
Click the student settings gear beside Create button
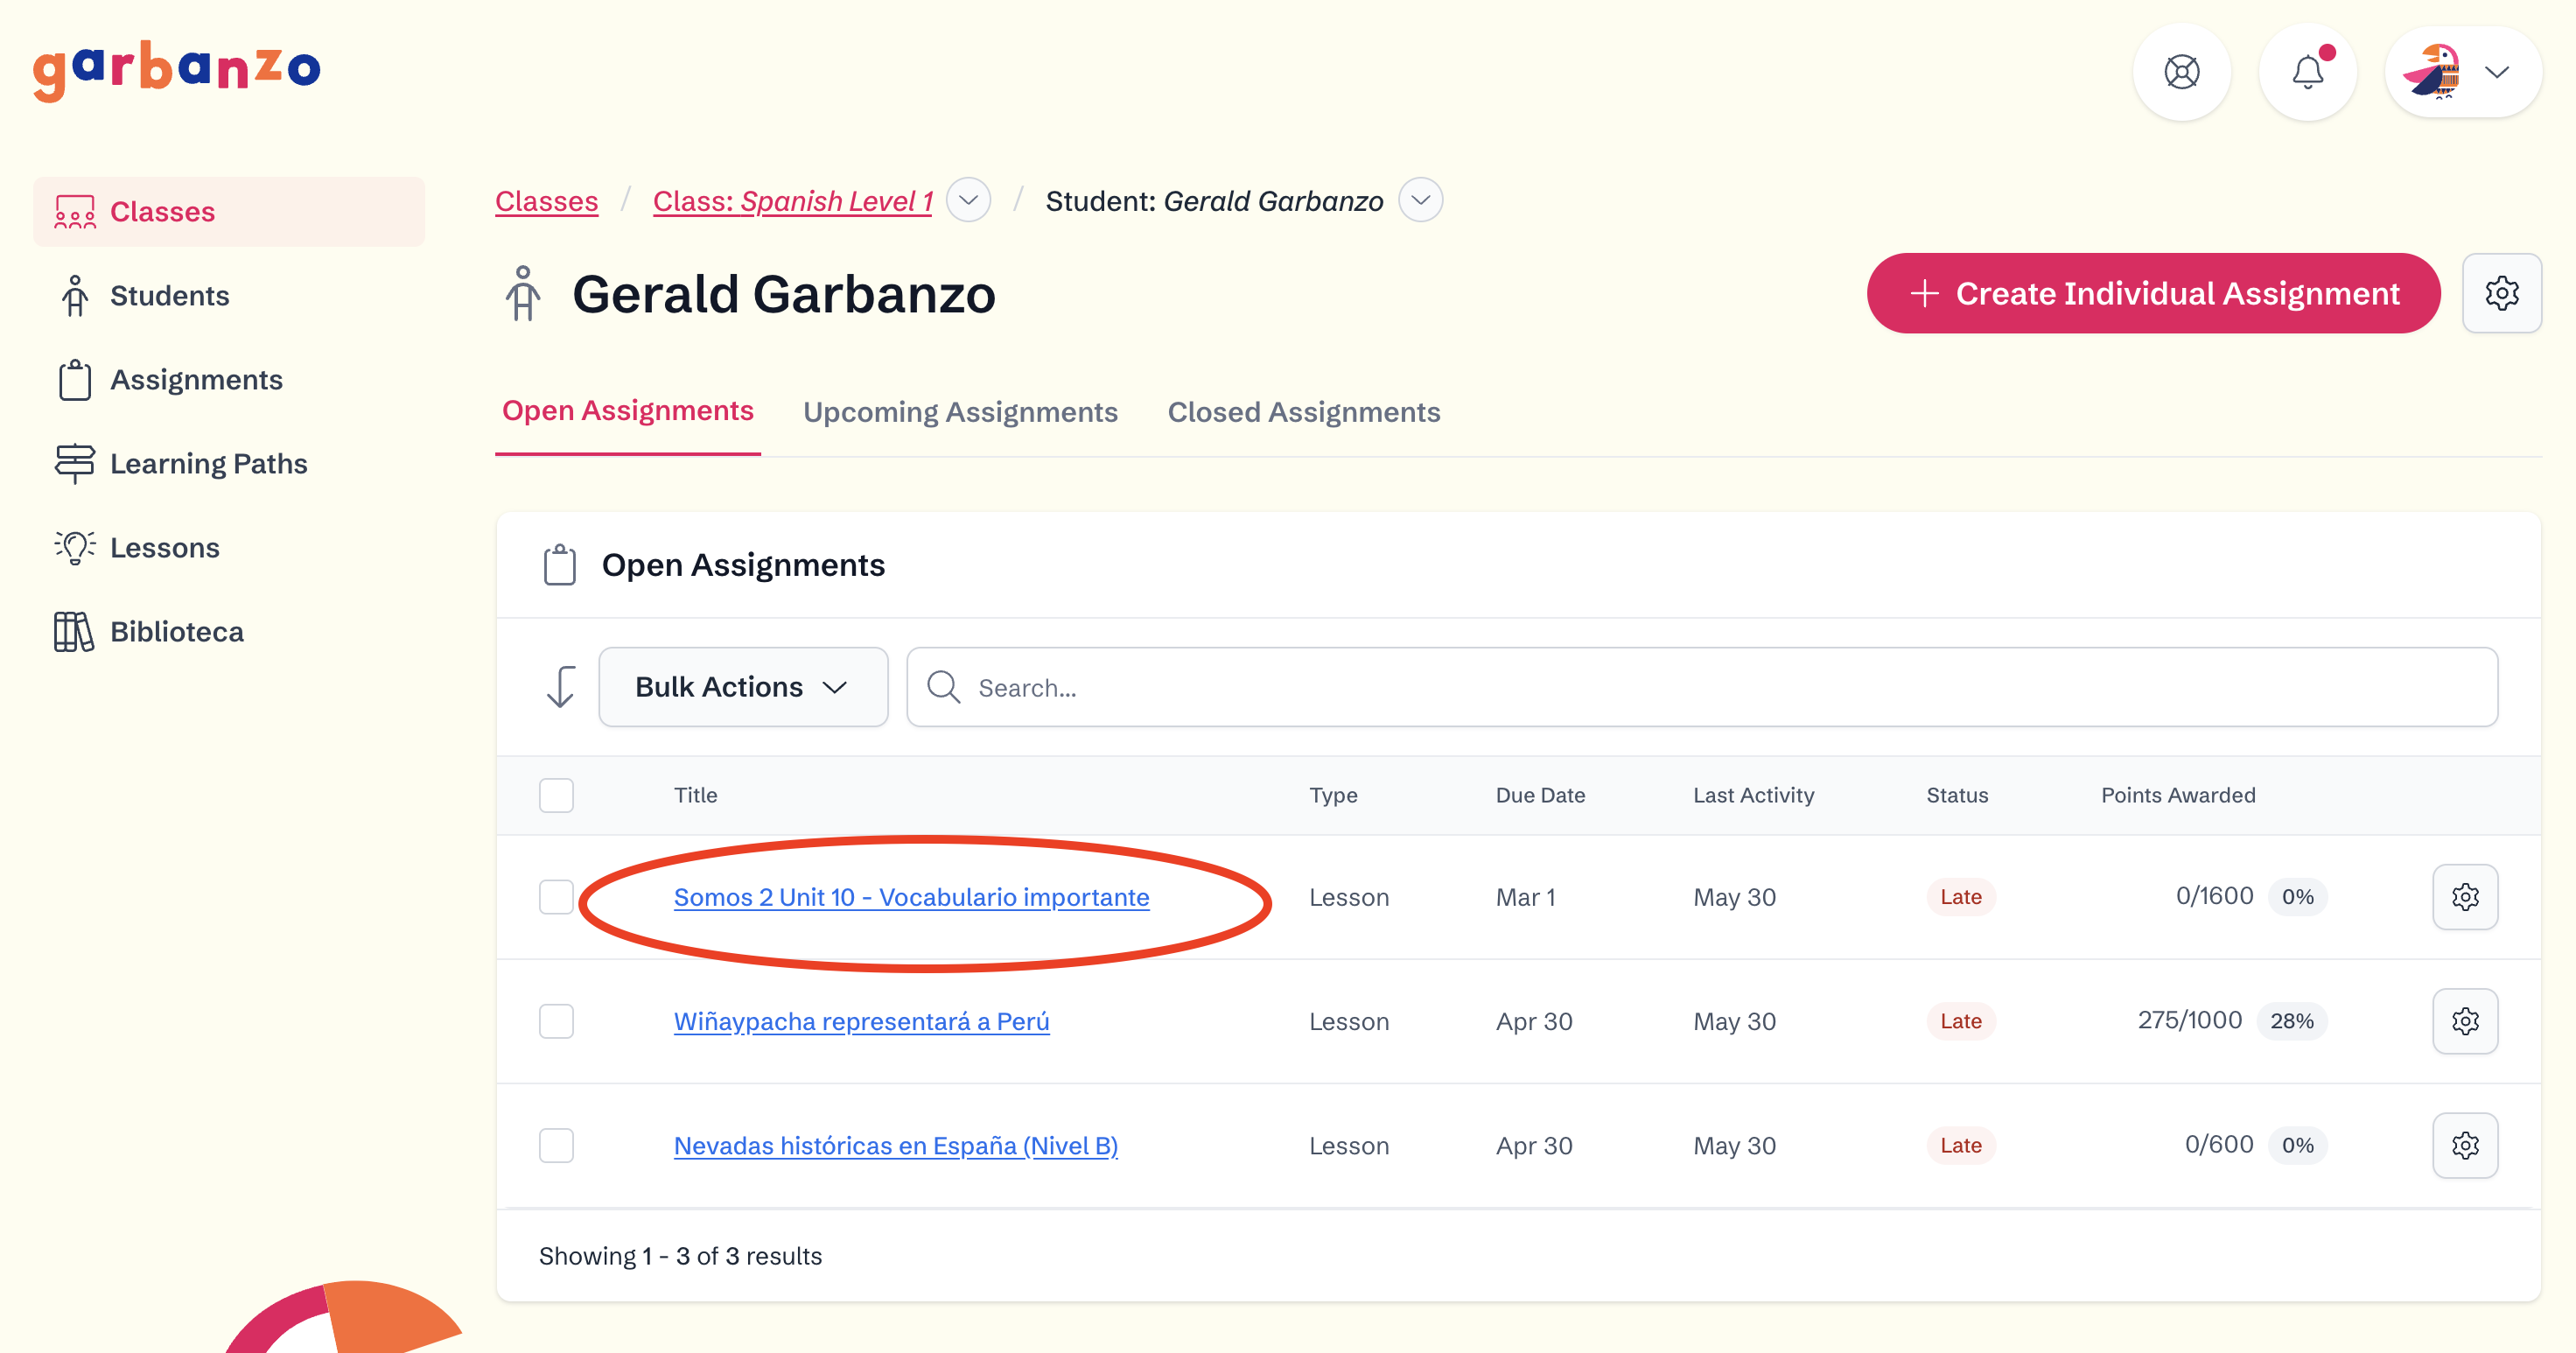point(2501,293)
